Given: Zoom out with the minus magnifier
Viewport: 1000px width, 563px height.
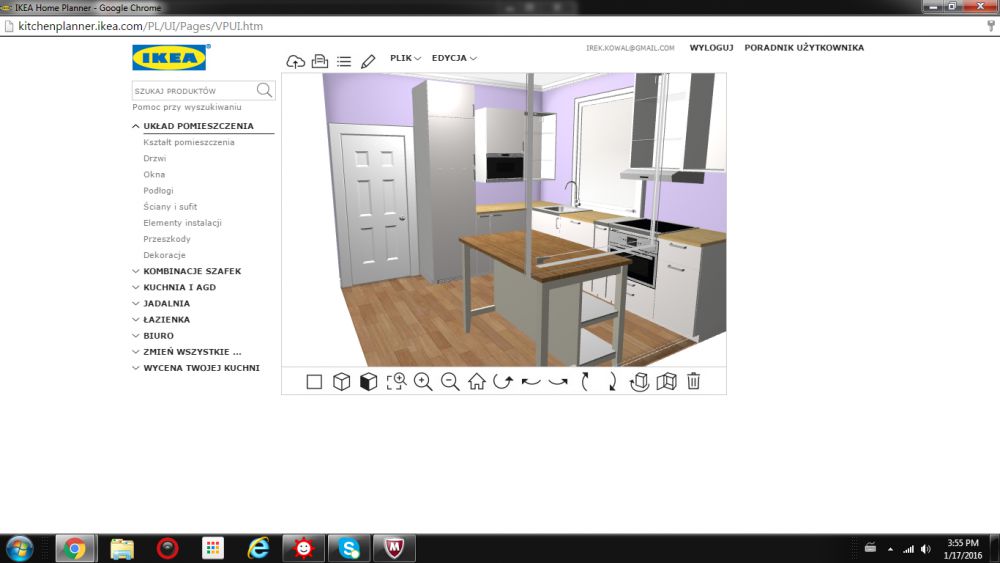Looking at the screenshot, I should pos(450,381).
